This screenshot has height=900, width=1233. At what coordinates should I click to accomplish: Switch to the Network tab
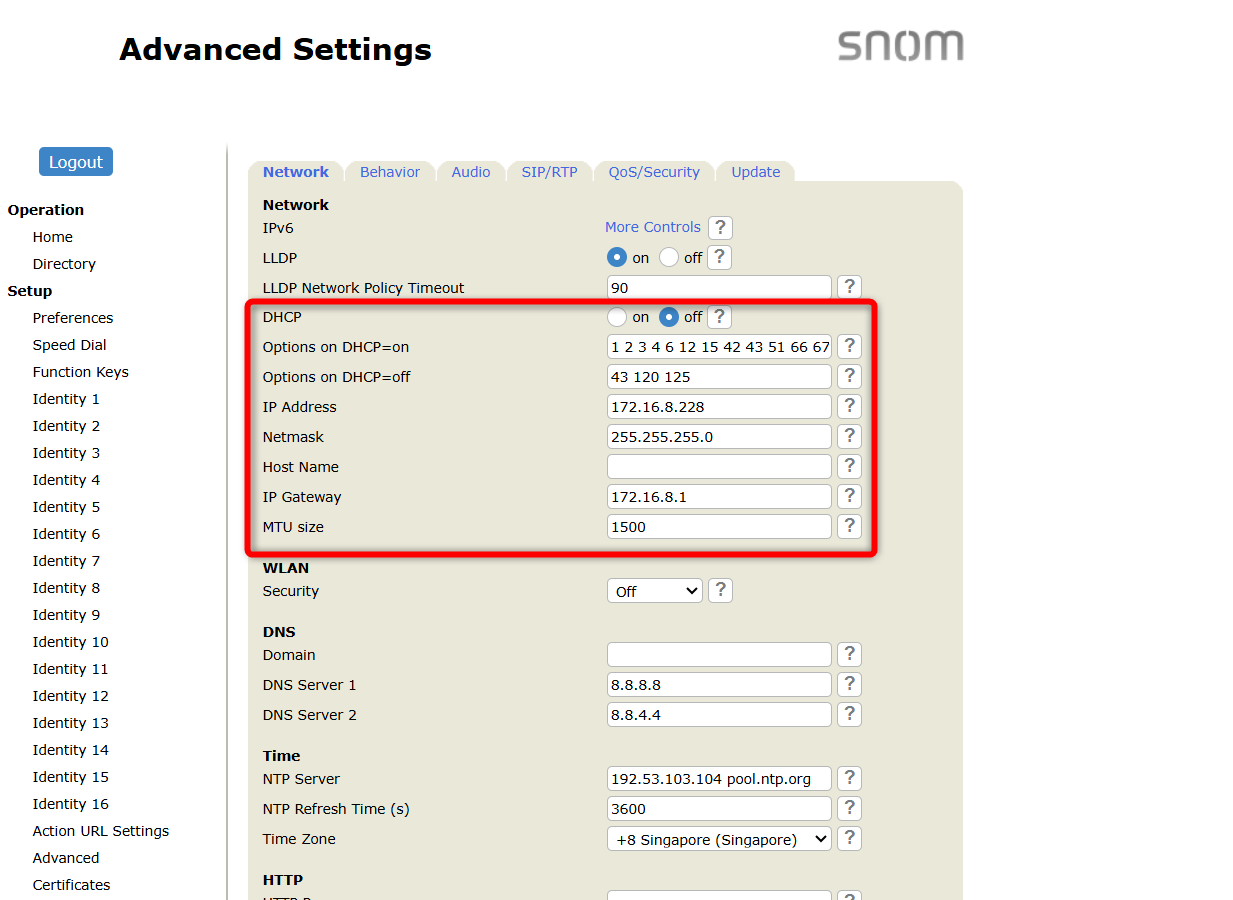click(x=296, y=172)
